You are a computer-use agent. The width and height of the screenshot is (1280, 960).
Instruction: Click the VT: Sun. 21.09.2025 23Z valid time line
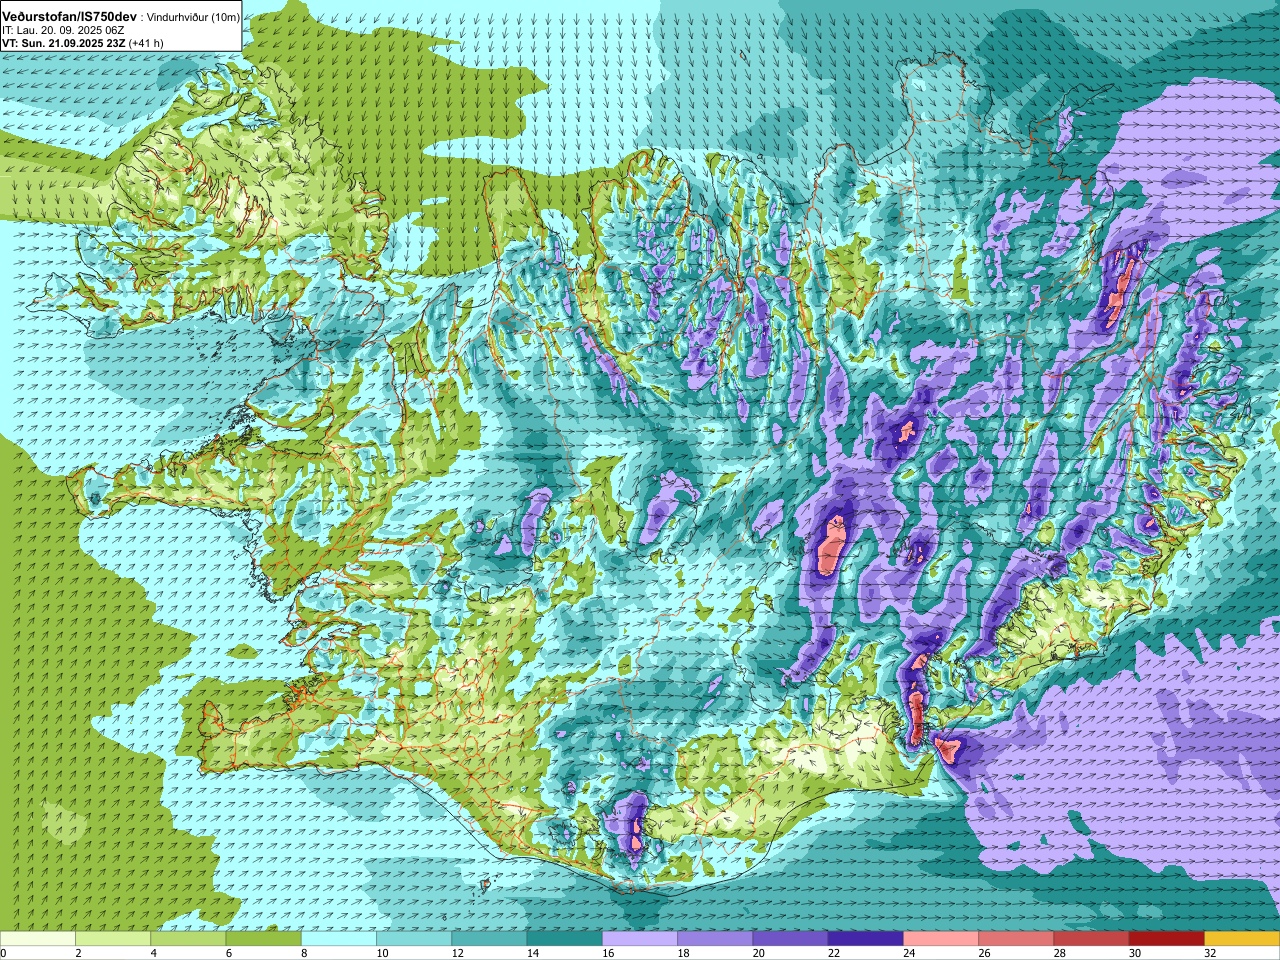point(83,43)
